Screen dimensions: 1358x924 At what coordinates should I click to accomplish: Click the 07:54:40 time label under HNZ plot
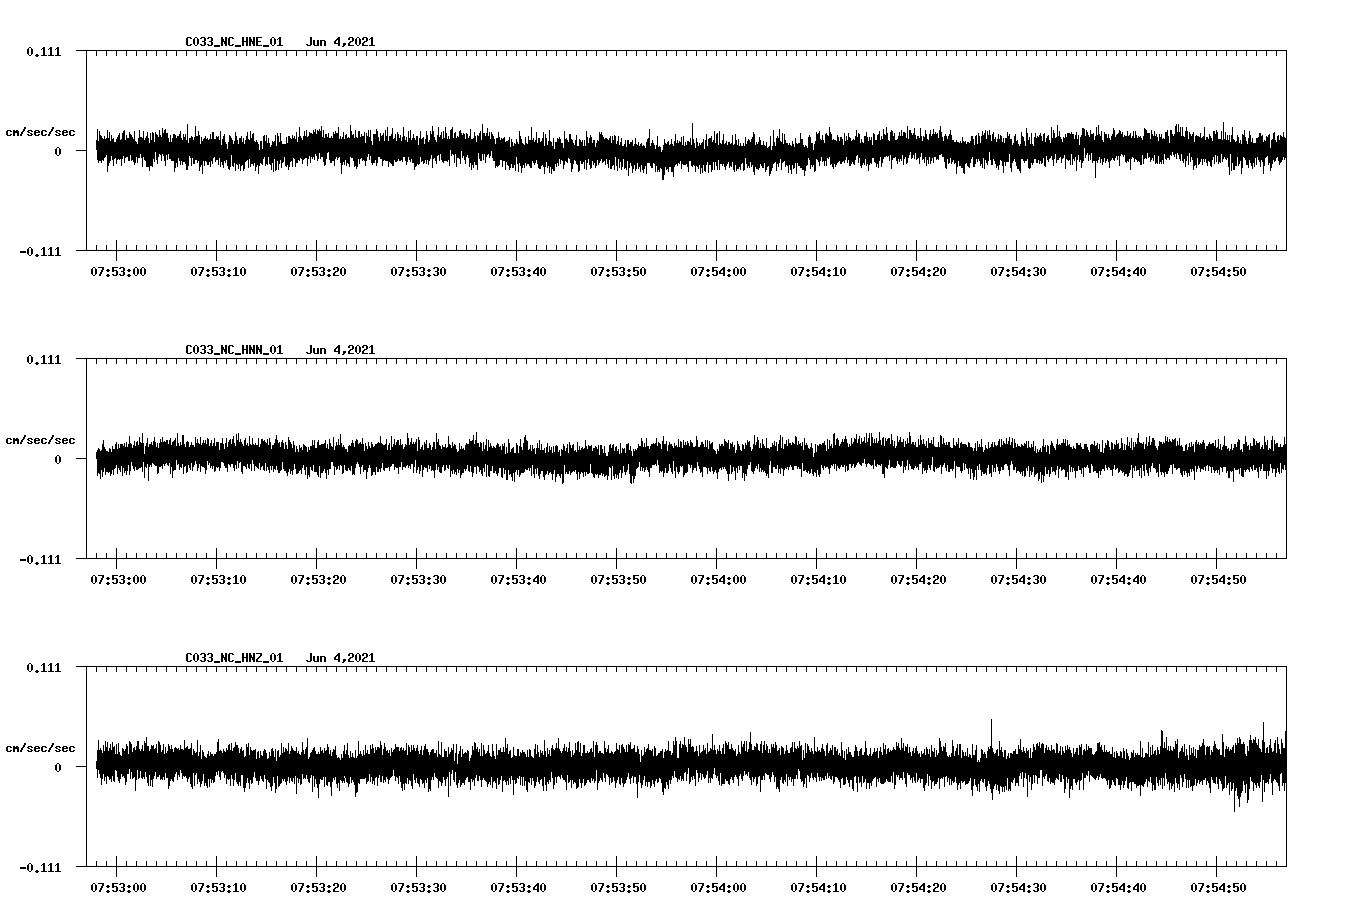point(1118,887)
